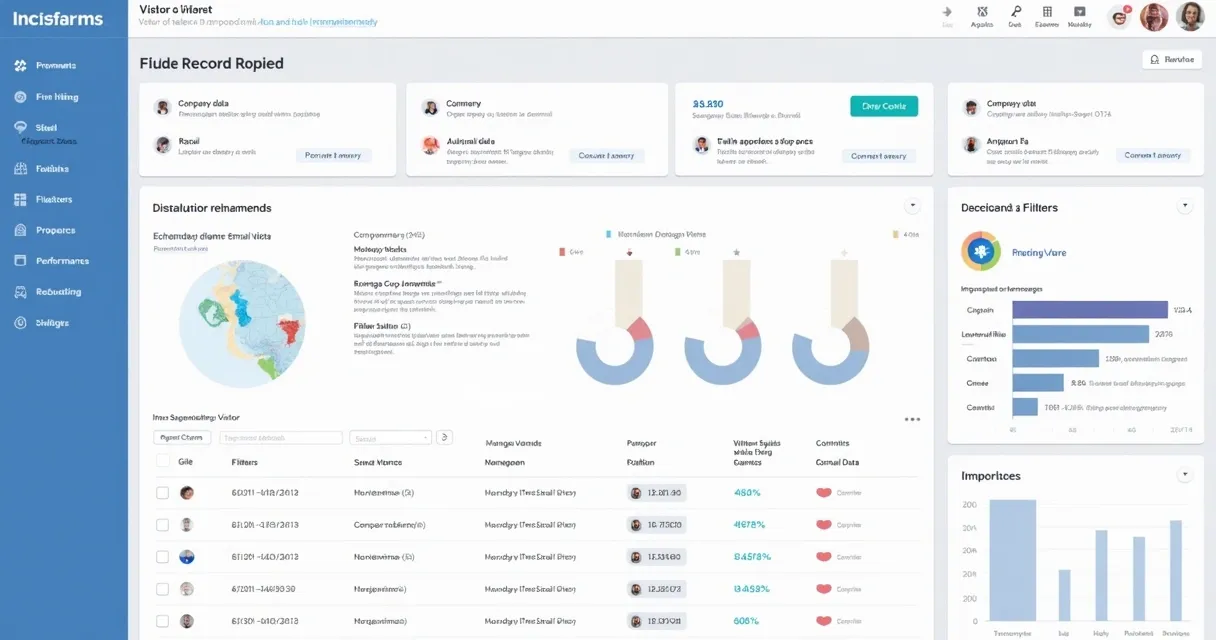Image resolution: width=1216 pixels, height=640 pixels.
Task: Select Shitiges at the sidebar bottom
Action: tap(53, 323)
